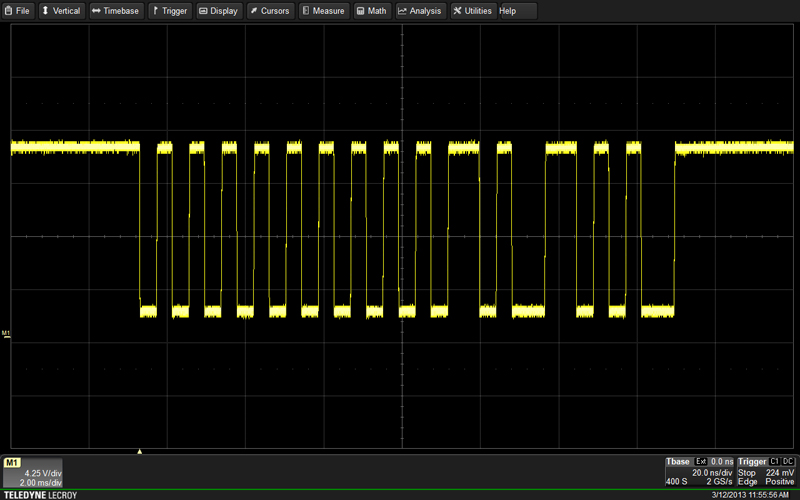Click the Help menu

[x=508, y=11]
